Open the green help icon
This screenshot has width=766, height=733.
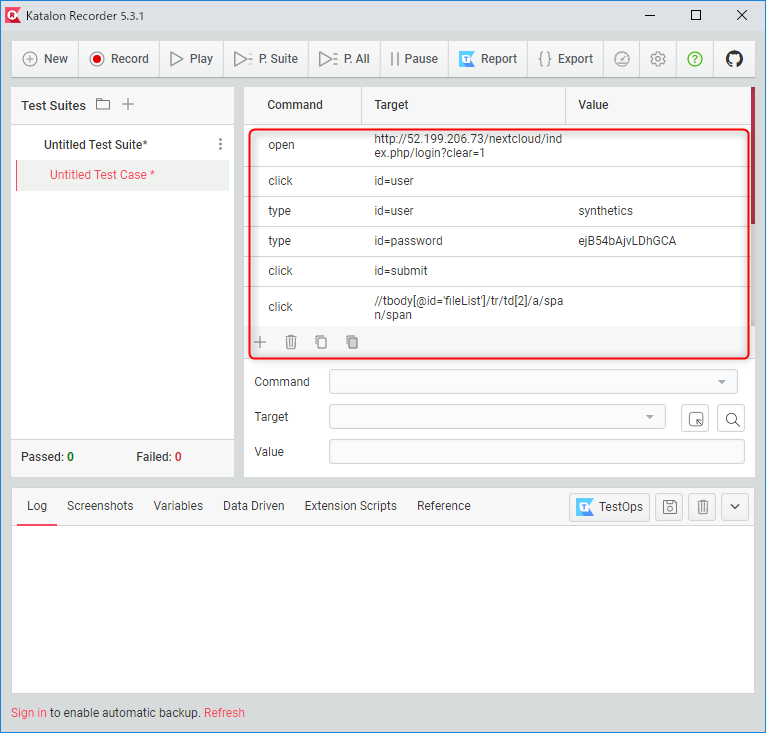click(695, 59)
